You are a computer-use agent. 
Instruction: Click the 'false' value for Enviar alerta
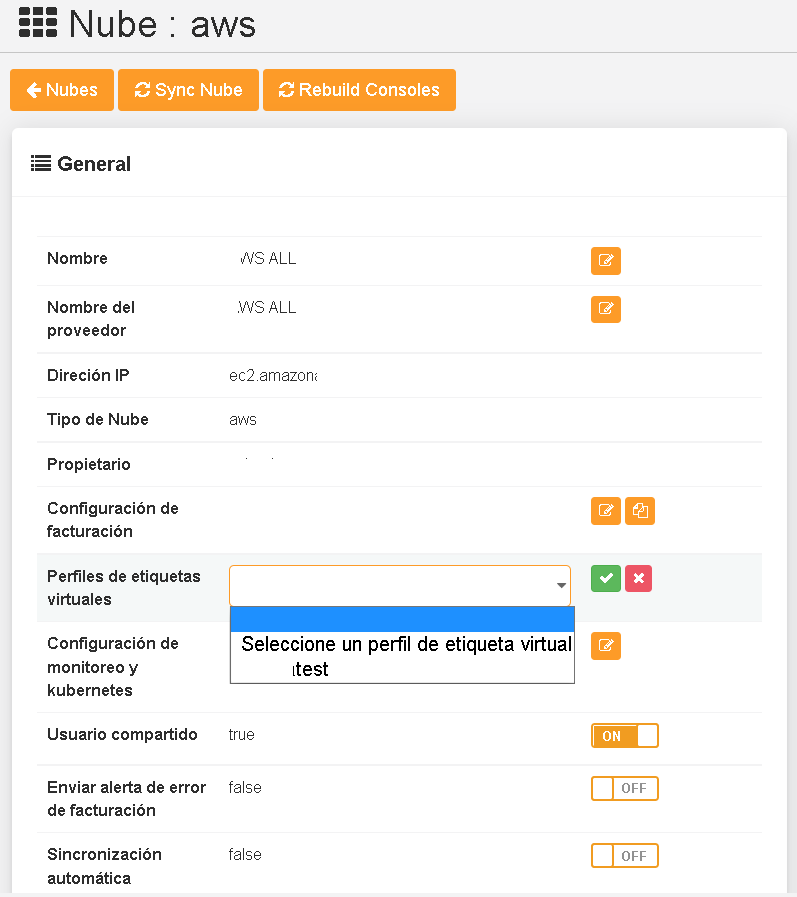point(245,788)
